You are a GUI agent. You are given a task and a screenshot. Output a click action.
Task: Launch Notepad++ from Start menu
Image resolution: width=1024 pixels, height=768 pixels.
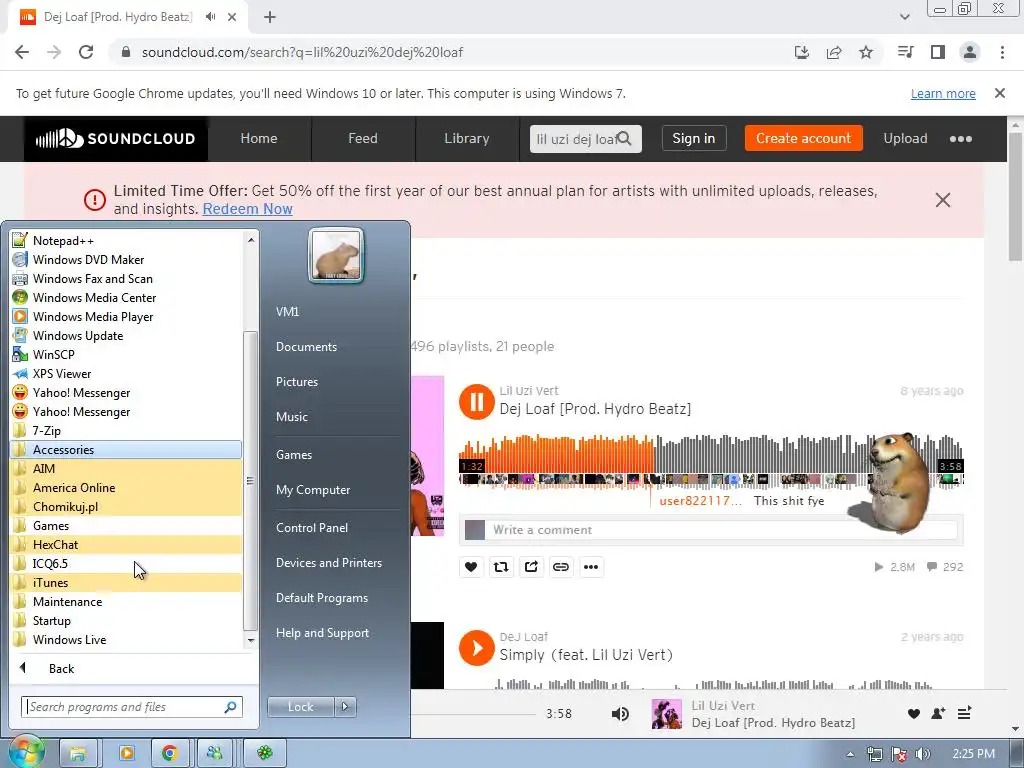coord(127,240)
